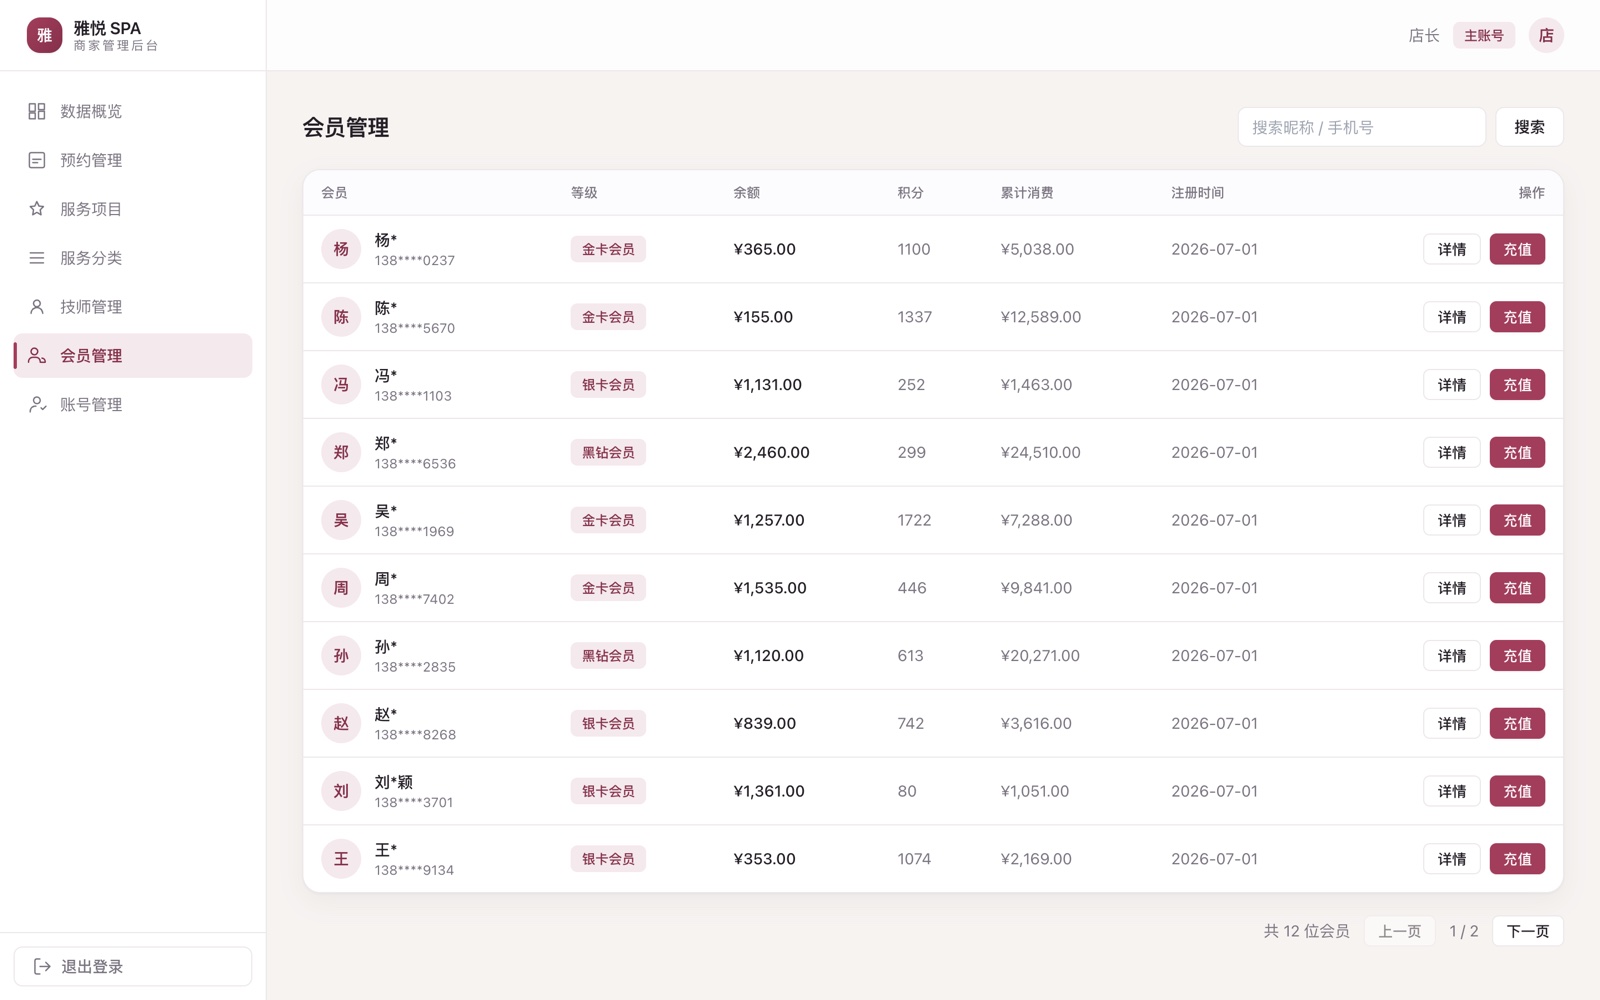Click avatar 孙 in the member list
The width and height of the screenshot is (1600, 1000).
click(341, 656)
